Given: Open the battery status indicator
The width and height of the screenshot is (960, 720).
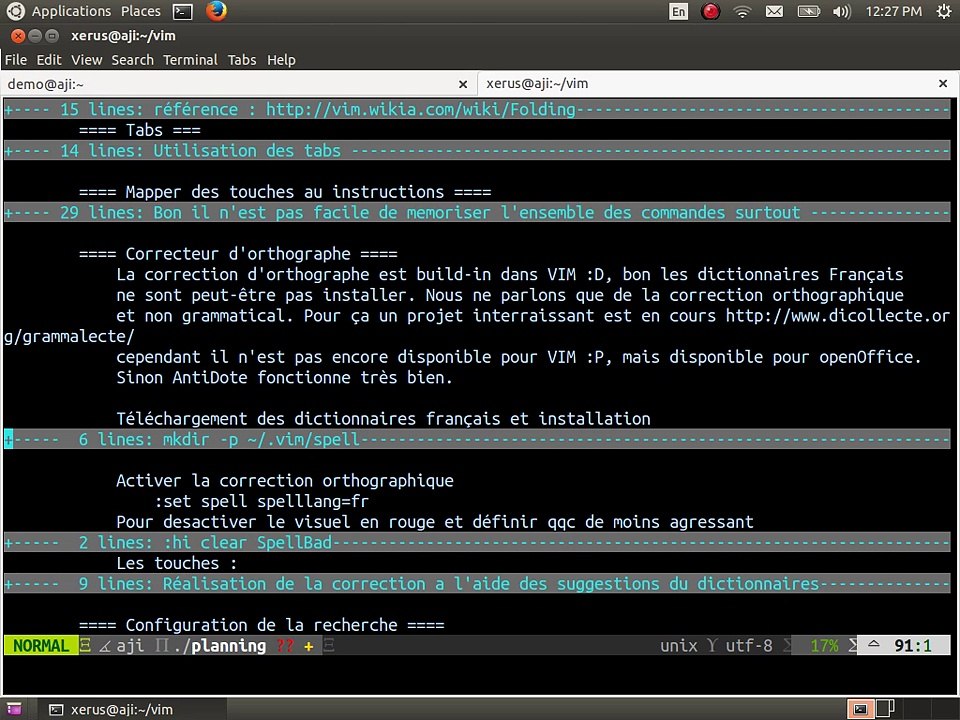Looking at the screenshot, I should click(808, 12).
